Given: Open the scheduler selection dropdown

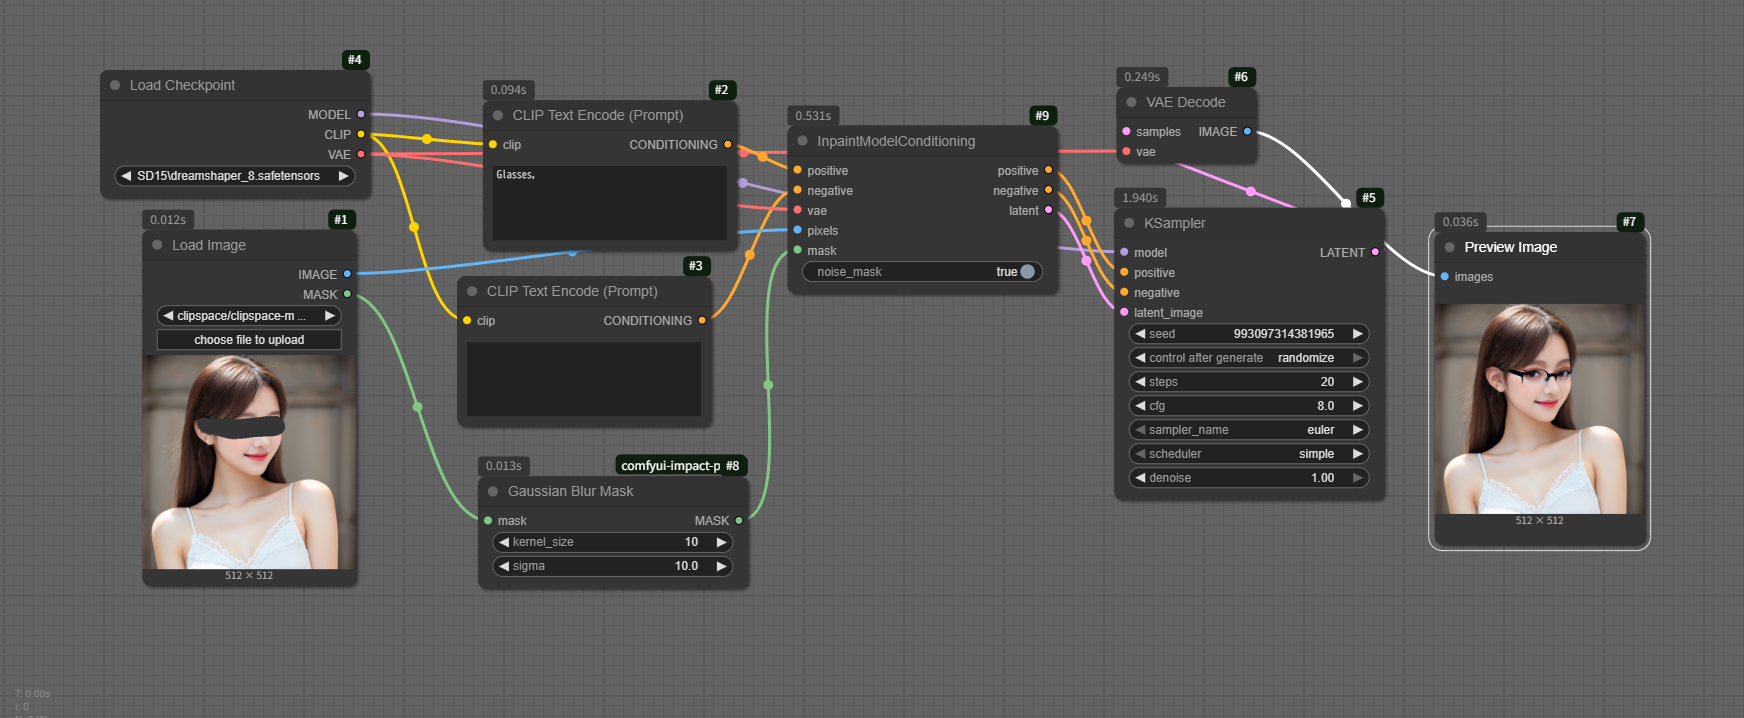Looking at the screenshot, I should pos(1248,454).
